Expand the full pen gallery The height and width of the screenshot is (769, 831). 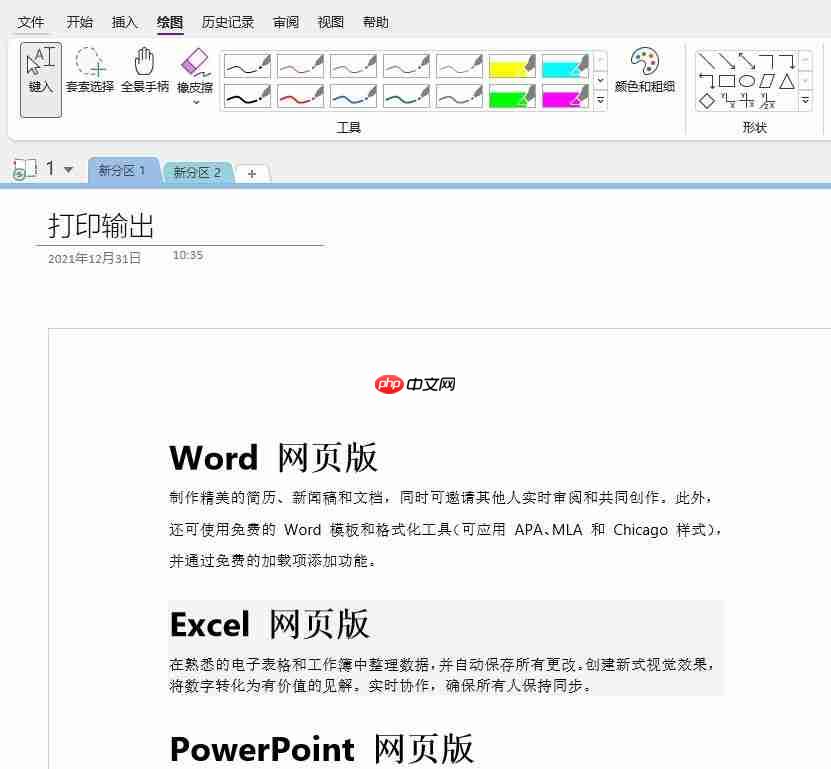click(600, 100)
